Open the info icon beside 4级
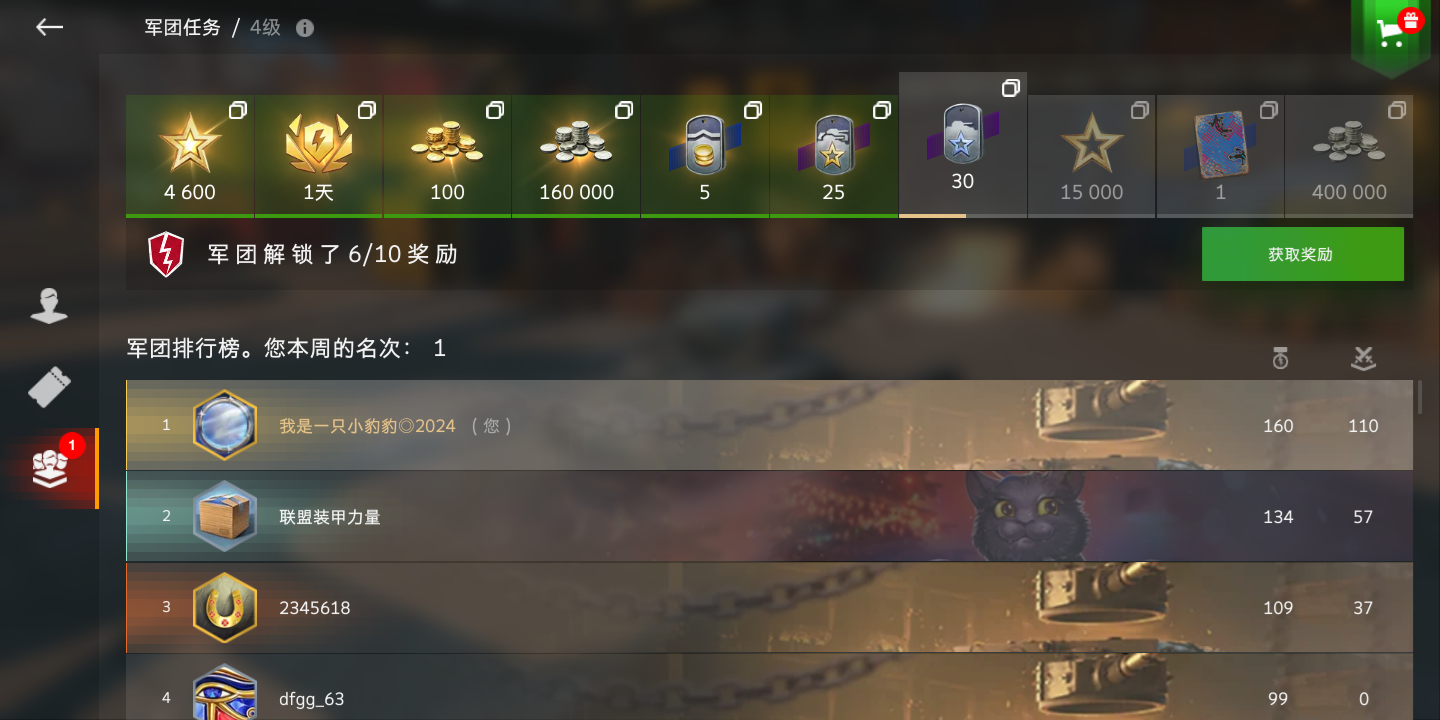 pos(305,28)
